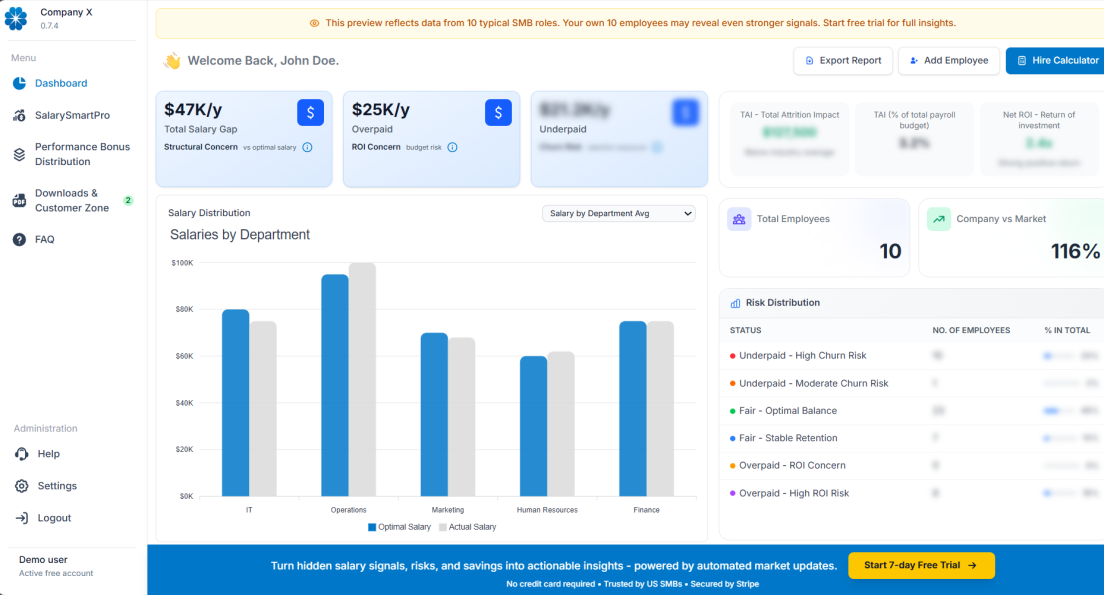Click the Risk Distribution chart icon
Image resolution: width=1104 pixels, height=595 pixels.
pos(736,303)
